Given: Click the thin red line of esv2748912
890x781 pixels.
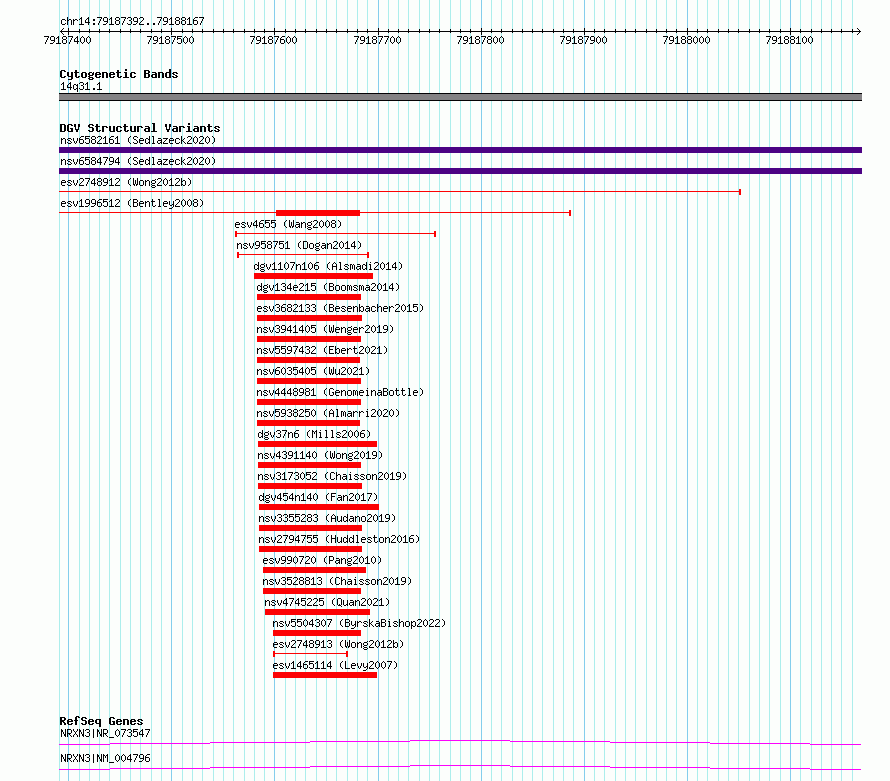Looking at the screenshot, I should point(400,192).
